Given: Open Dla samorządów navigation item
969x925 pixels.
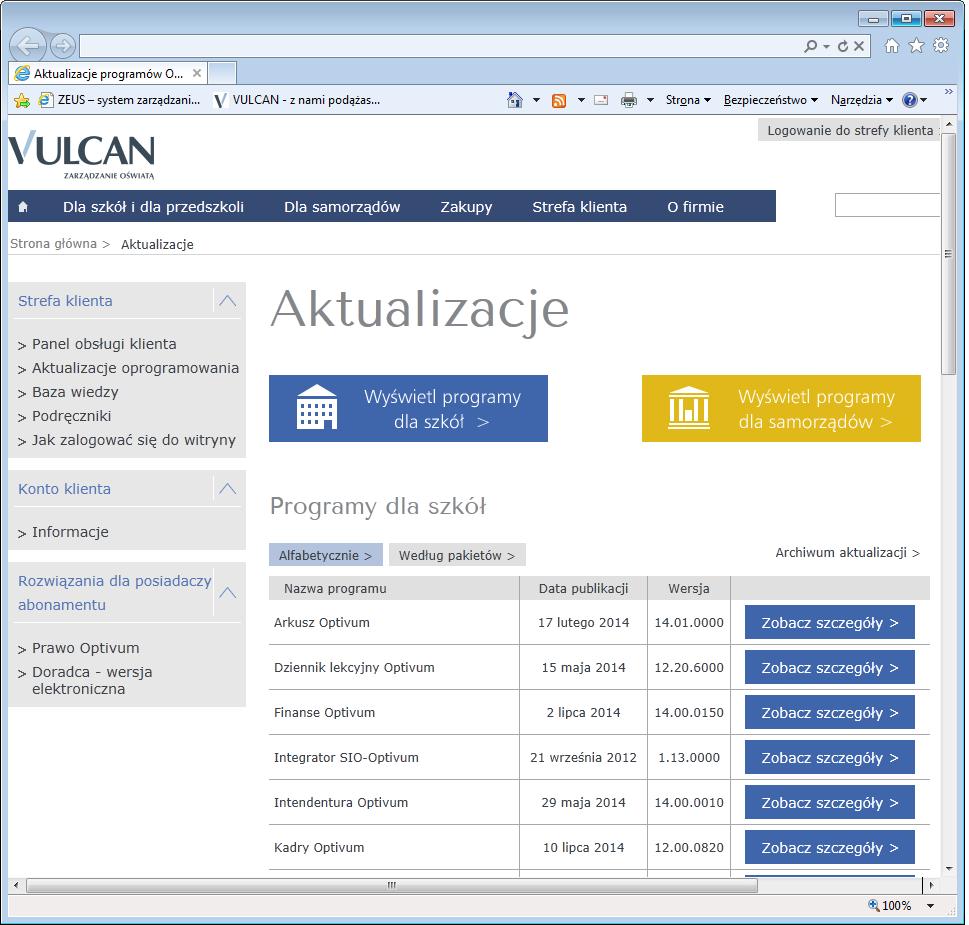Looking at the screenshot, I should tap(342, 207).
